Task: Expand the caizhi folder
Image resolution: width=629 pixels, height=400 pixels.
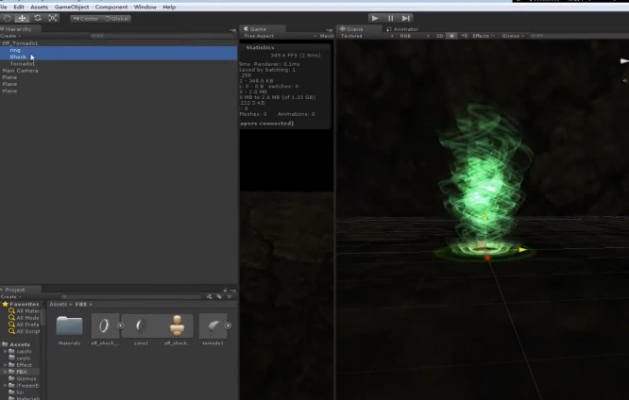Action: 5,351
